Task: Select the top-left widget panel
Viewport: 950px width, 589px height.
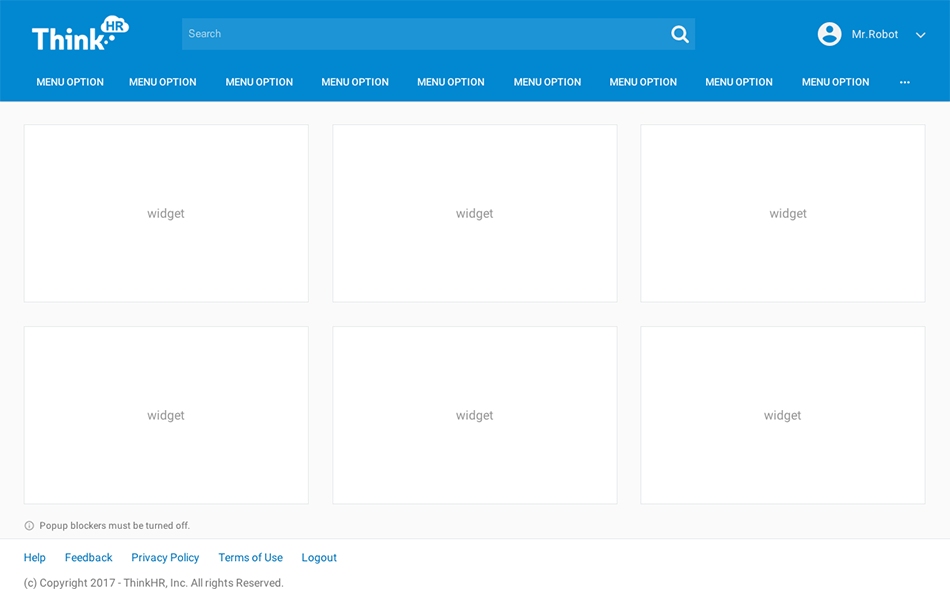Action: tap(166, 213)
